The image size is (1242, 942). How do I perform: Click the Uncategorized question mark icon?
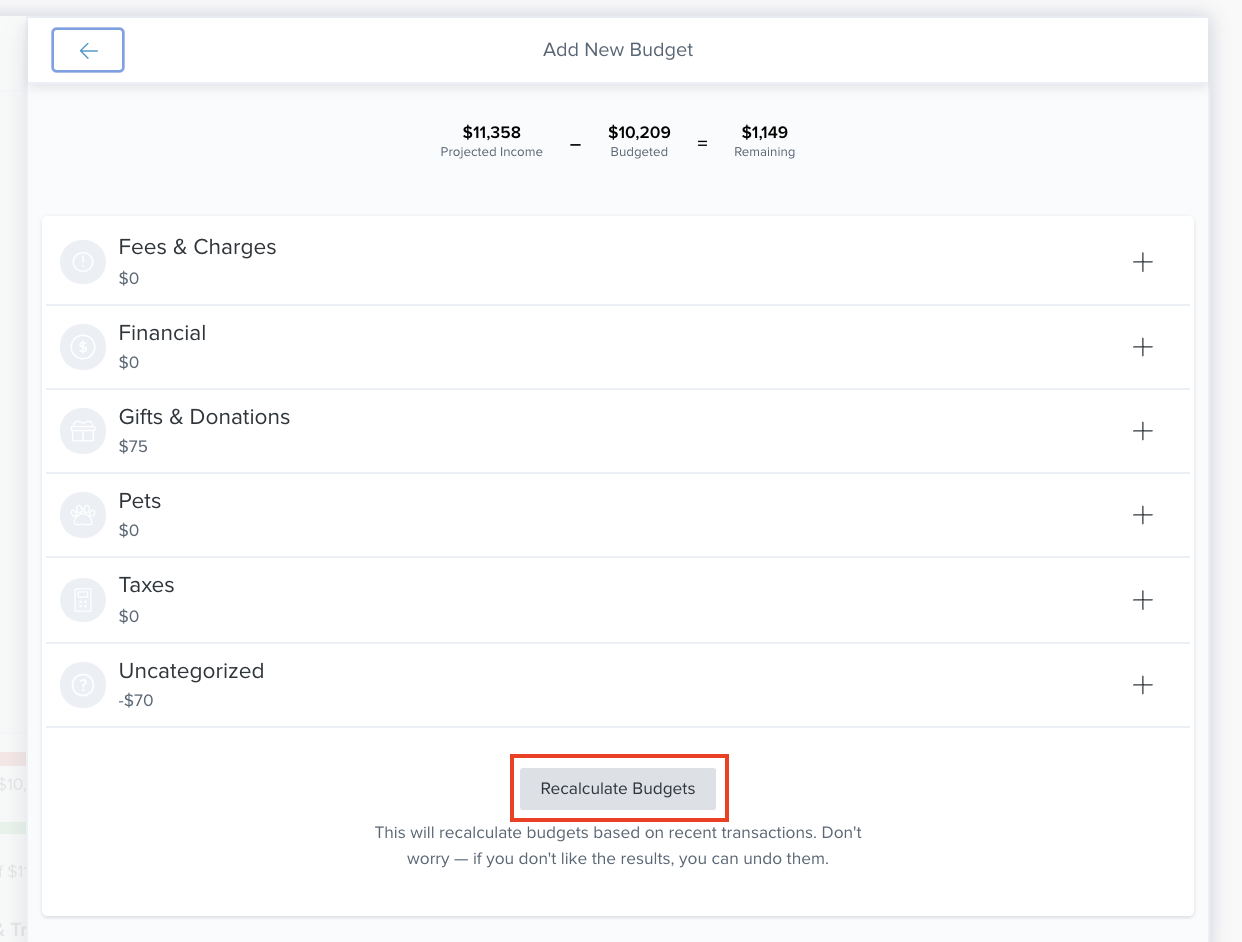(83, 685)
